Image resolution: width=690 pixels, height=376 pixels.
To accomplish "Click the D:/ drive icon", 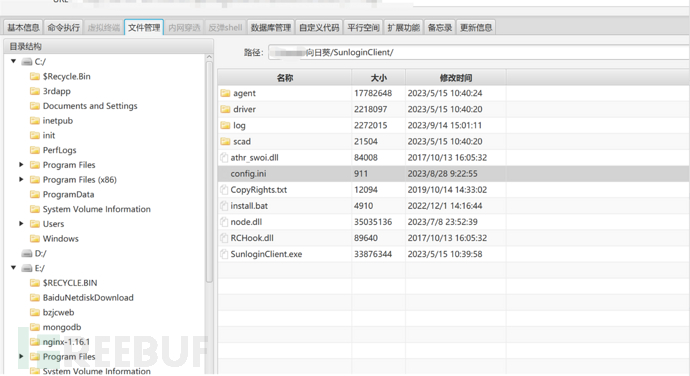I will [x=27, y=253].
